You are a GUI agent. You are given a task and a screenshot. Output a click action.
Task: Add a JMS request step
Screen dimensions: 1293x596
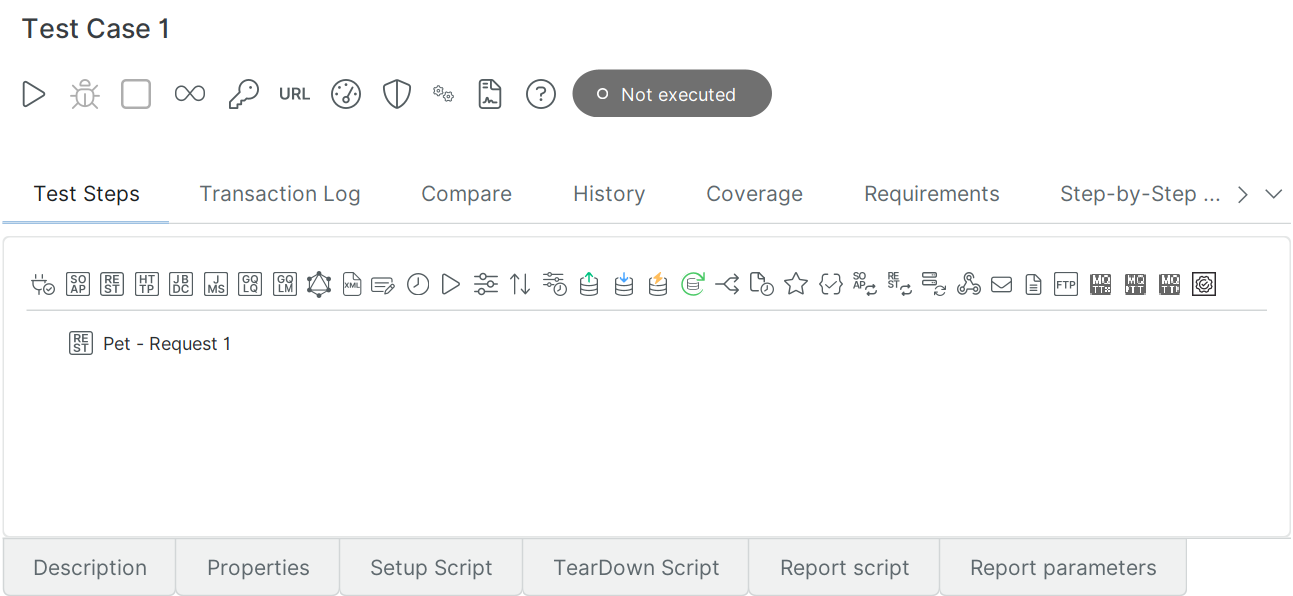(x=216, y=284)
